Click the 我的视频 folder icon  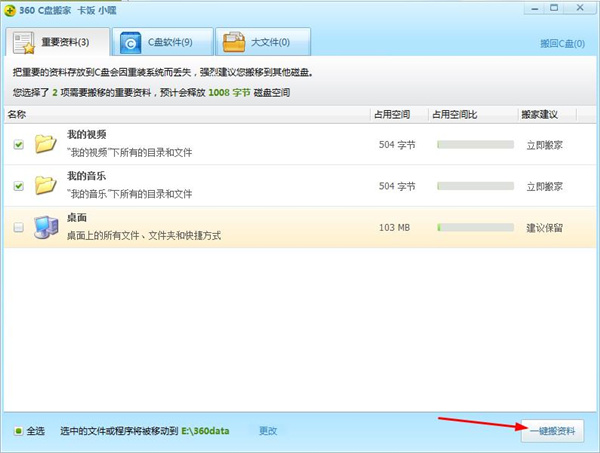click(45, 144)
